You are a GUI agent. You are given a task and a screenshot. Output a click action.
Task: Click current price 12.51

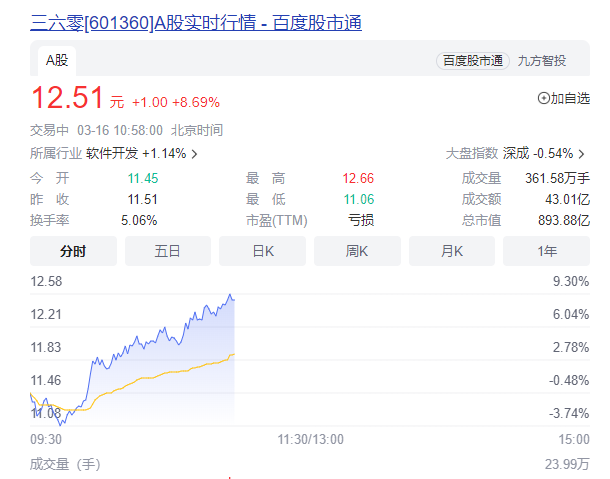(67, 97)
